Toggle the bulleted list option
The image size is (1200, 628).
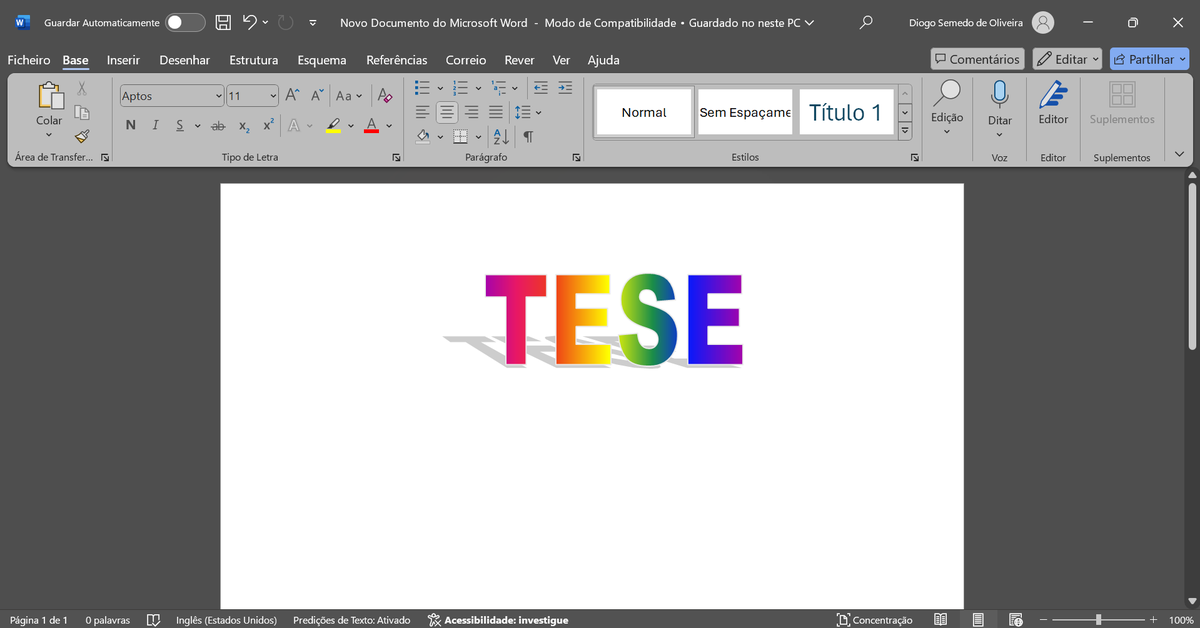click(x=421, y=88)
